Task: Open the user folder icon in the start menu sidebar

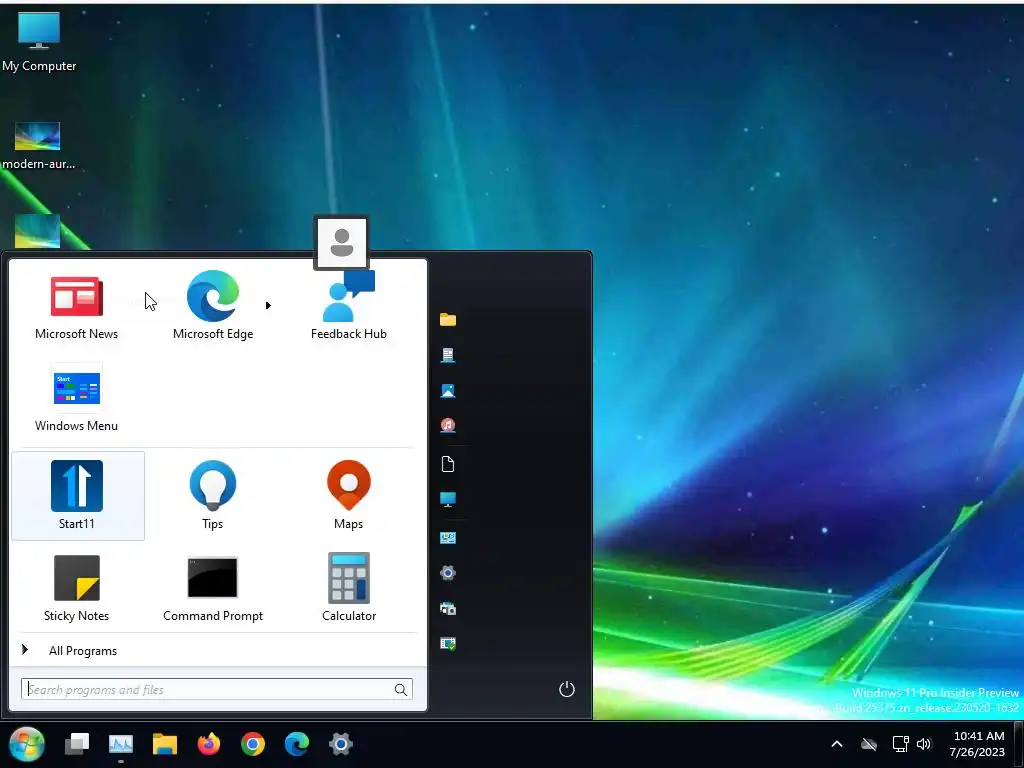Action: point(448,319)
